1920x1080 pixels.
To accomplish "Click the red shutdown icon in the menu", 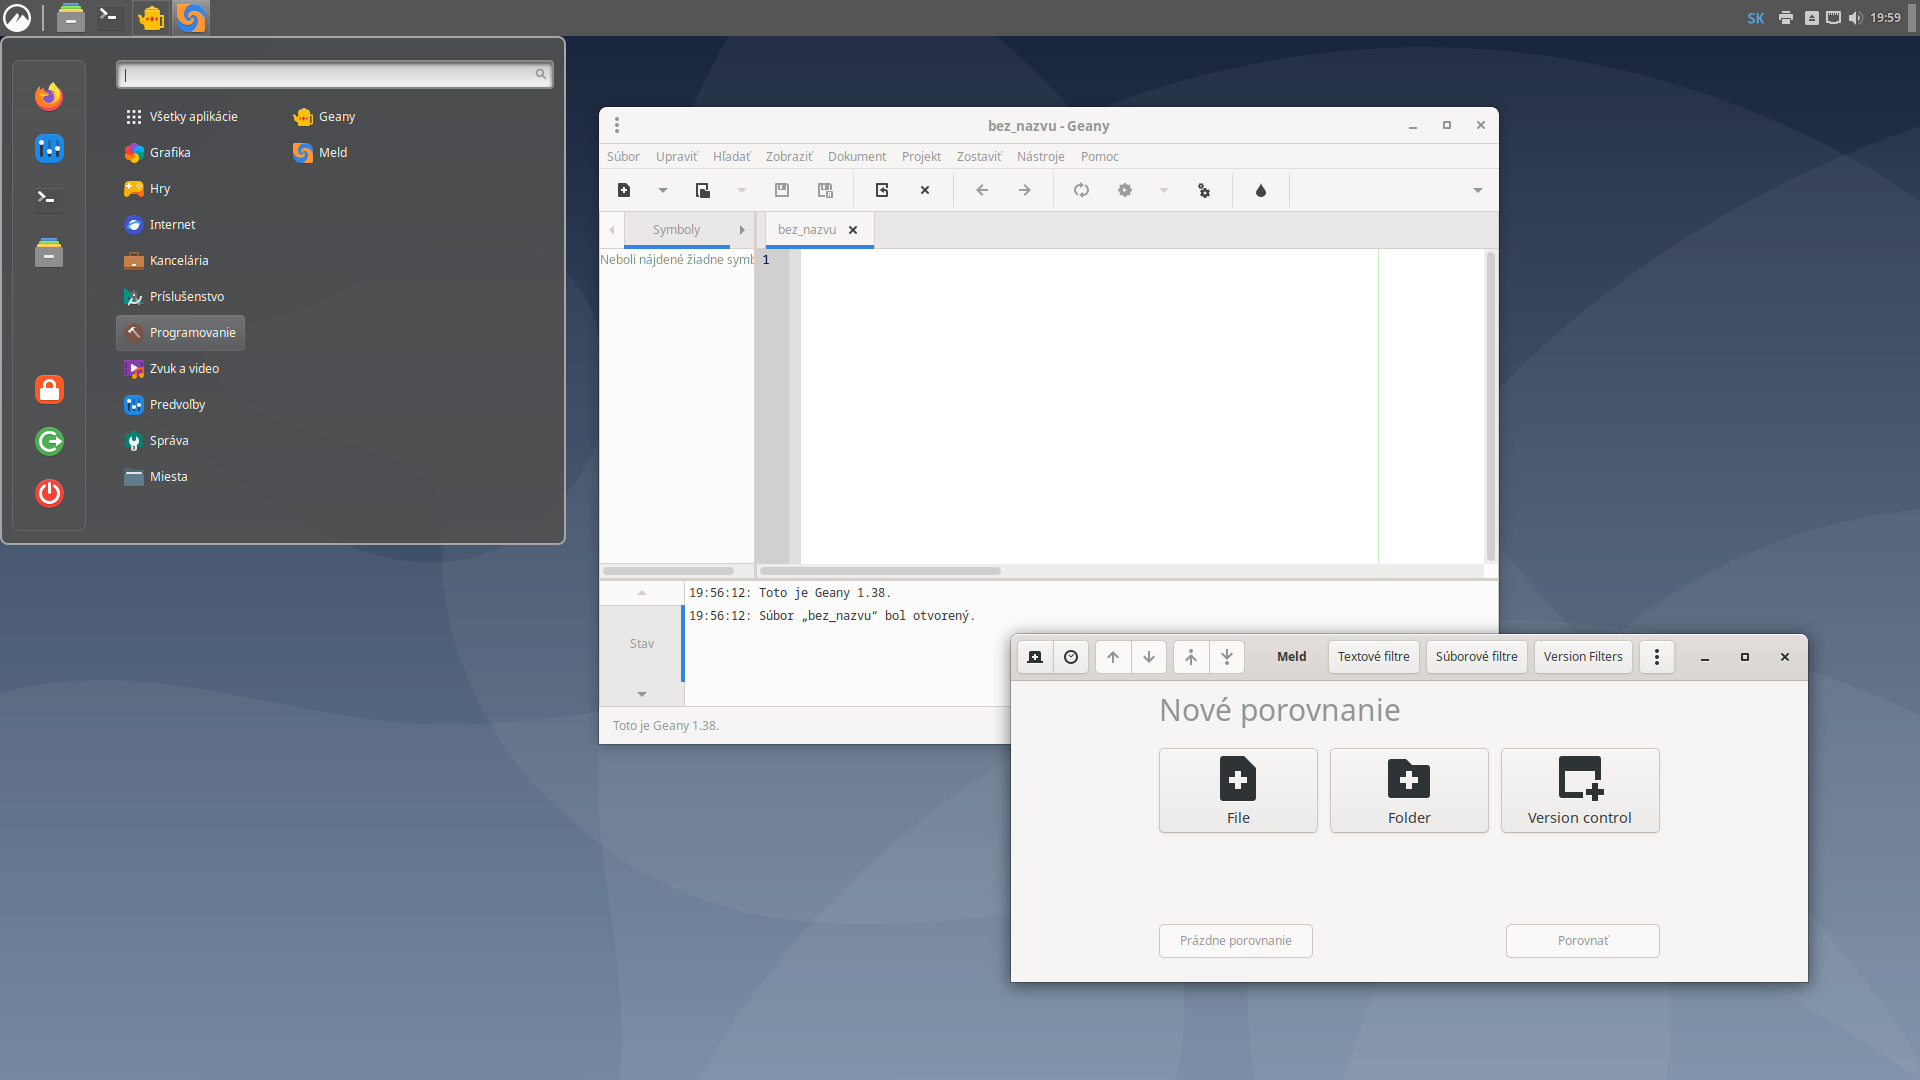I will 49,493.
